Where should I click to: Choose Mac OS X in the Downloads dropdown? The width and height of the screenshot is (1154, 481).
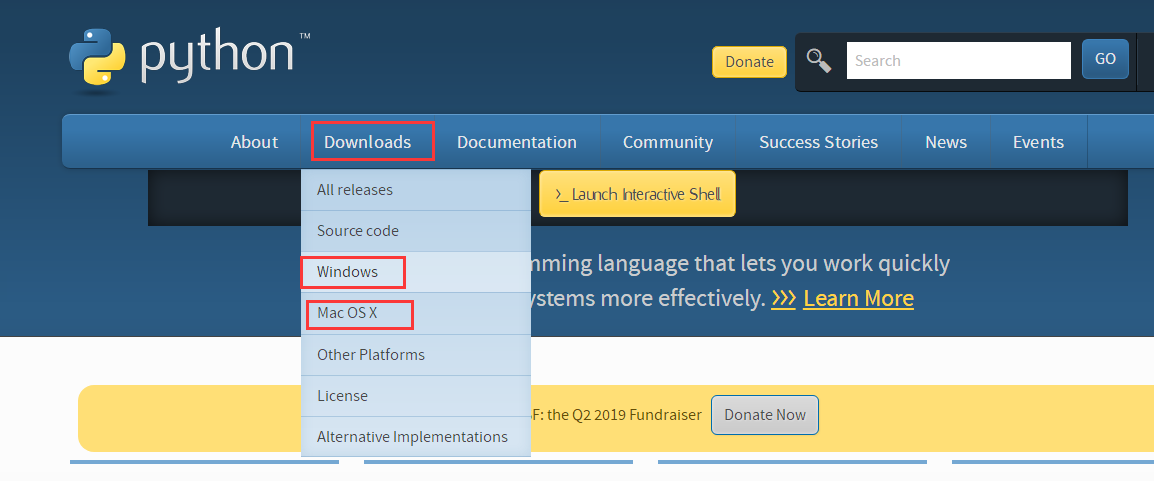[416, 313]
